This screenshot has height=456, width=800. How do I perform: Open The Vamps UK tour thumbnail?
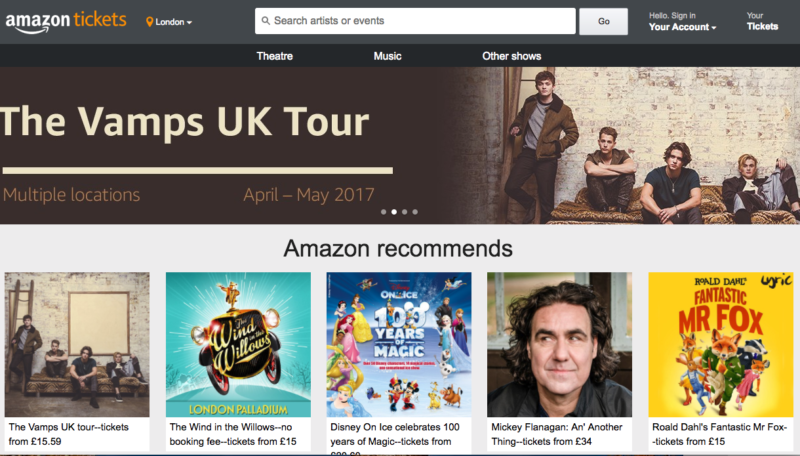[77, 344]
